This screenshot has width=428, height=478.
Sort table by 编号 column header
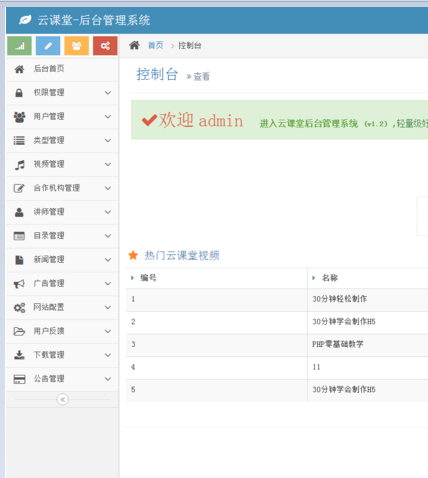click(148, 278)
